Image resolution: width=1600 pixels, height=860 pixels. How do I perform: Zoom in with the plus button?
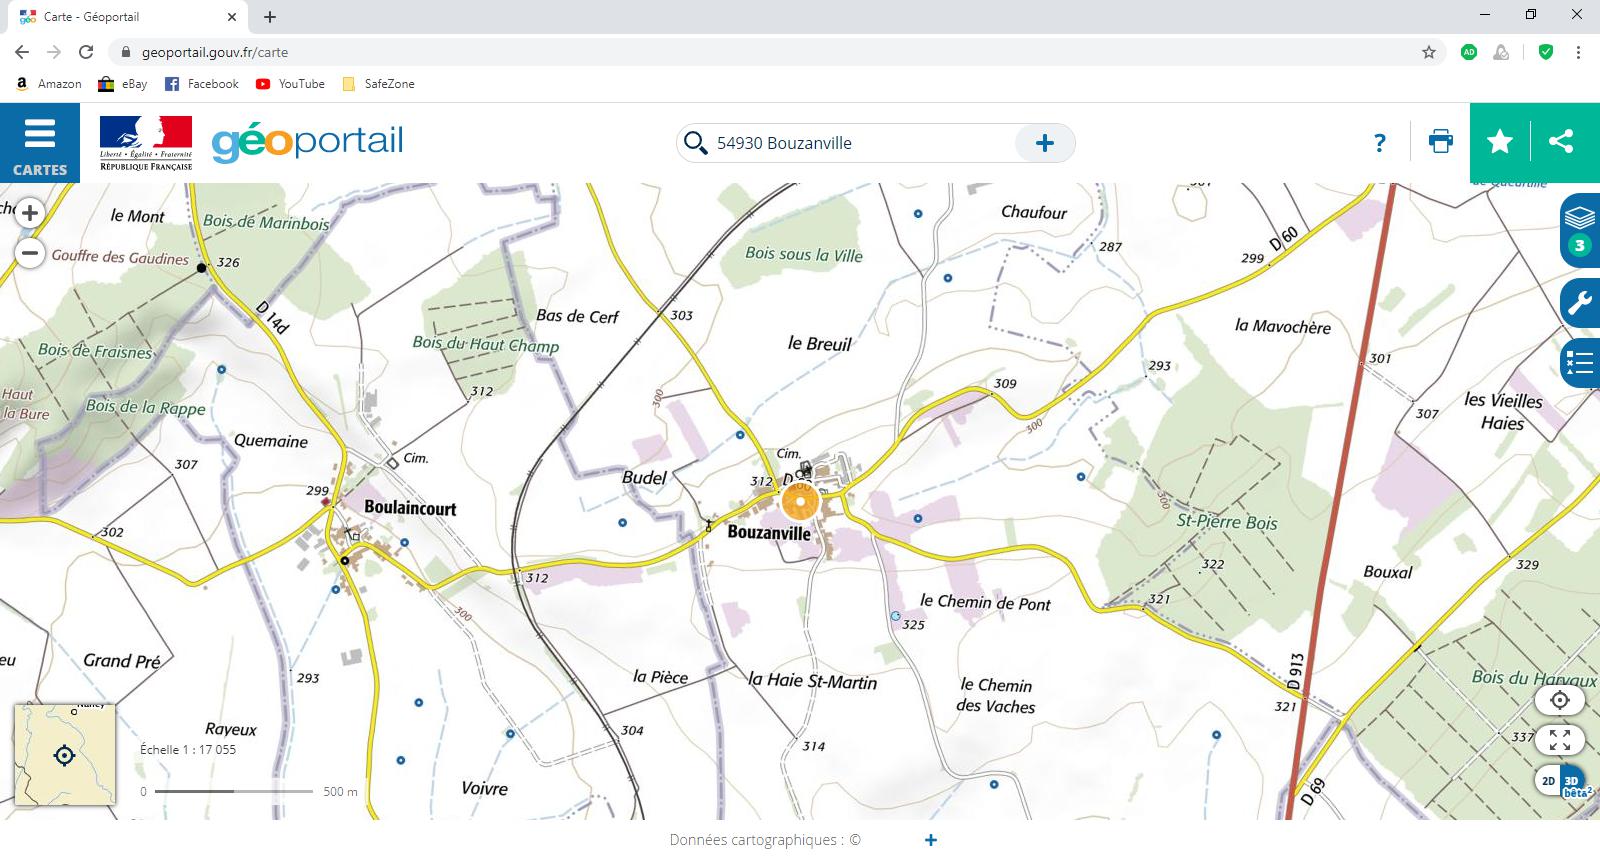pyautogui.click(x=30, y=213)
